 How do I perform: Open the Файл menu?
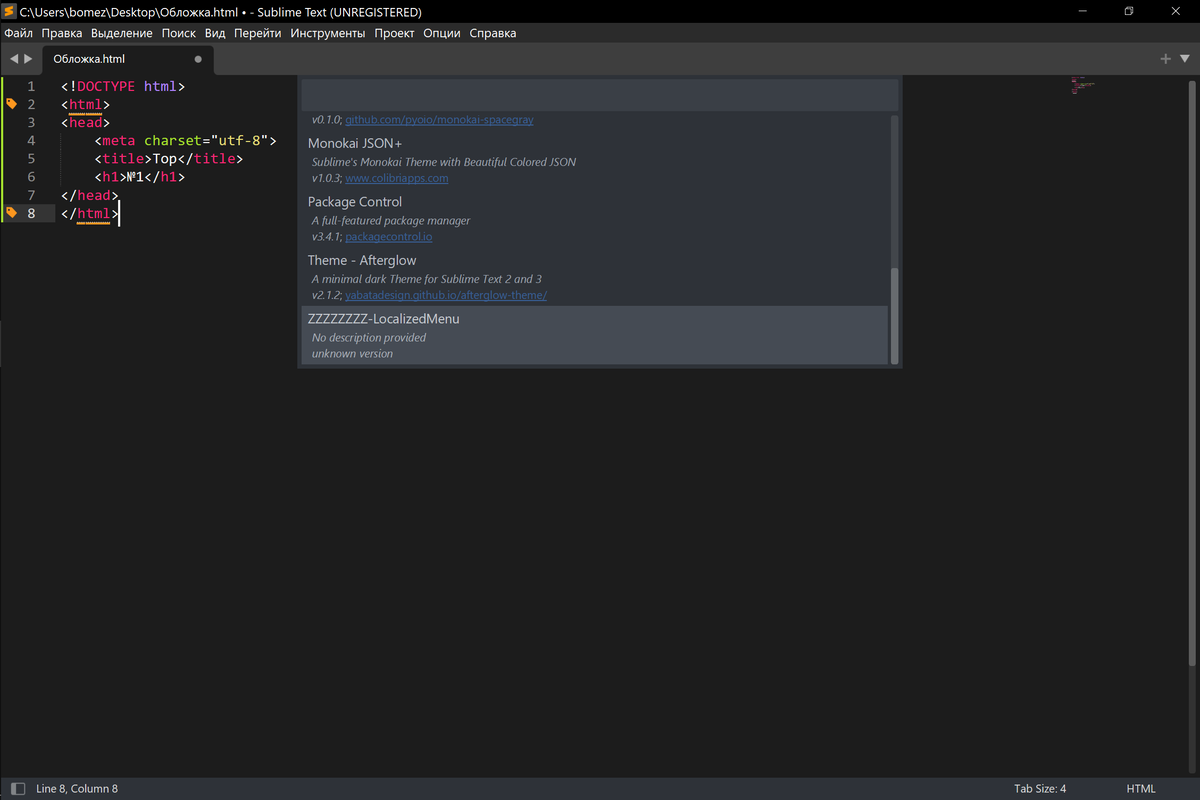point(18,33)
